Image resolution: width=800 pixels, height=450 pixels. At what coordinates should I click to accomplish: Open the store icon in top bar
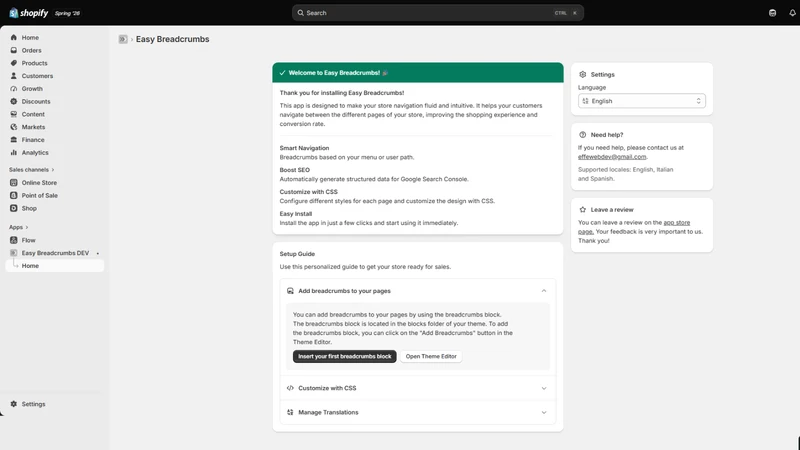coord(772,13)
